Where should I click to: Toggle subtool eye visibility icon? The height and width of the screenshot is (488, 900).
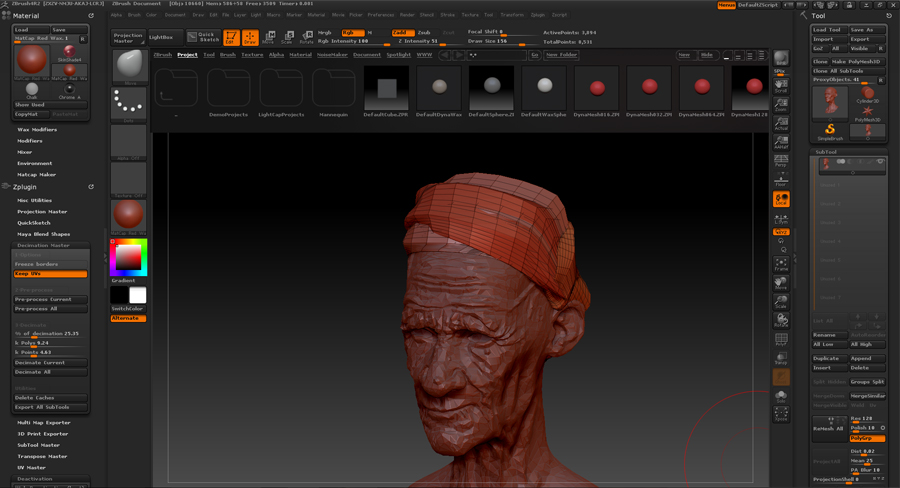pos(880,162)
